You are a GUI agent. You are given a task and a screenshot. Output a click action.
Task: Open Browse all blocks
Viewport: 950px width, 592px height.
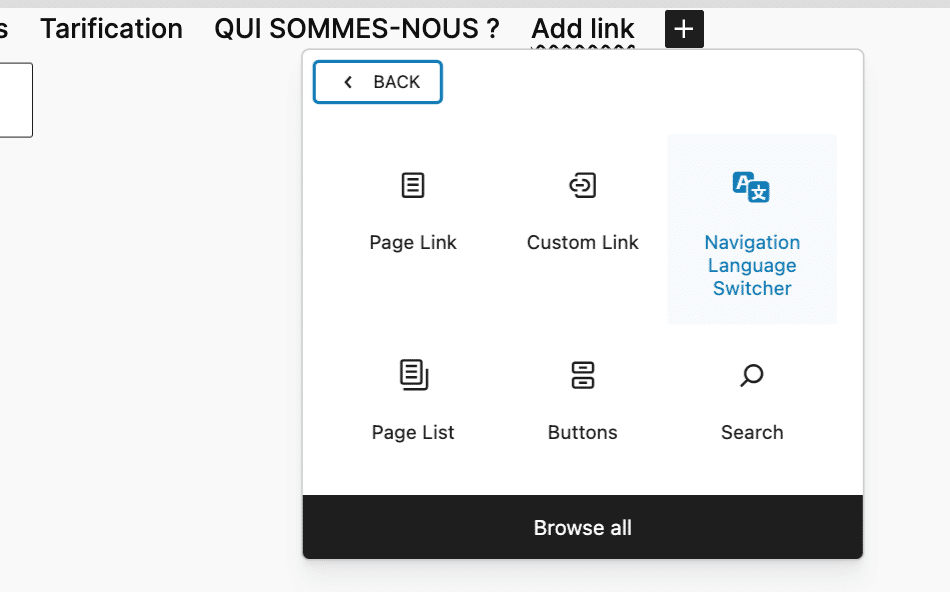pos(582,527)
